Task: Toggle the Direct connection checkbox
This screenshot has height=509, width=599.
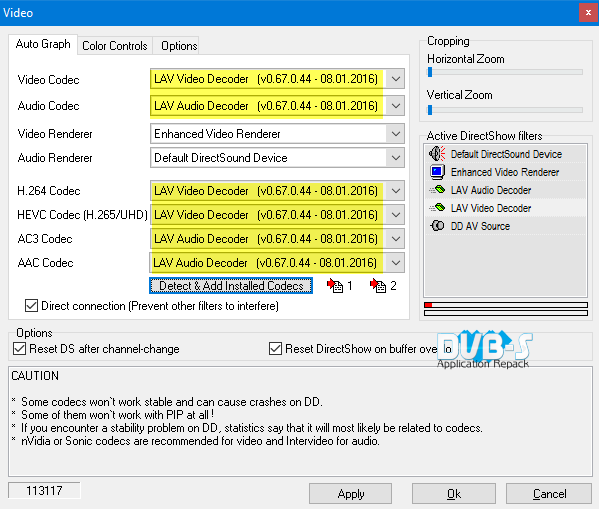Action: (x=31, y=306)
